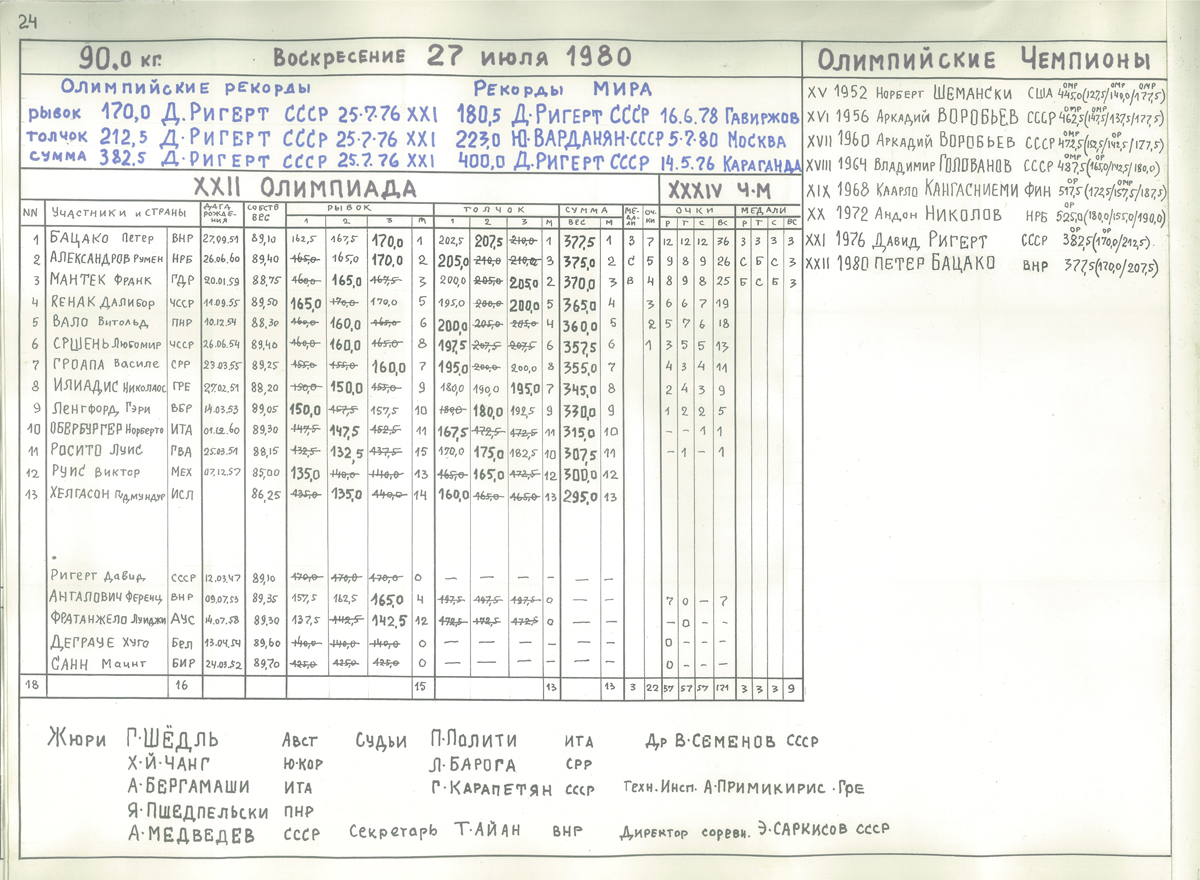The width and height of the screenshot is (1200, 880).
Task: Click the page number 24
Action: [x=27, y=22]
